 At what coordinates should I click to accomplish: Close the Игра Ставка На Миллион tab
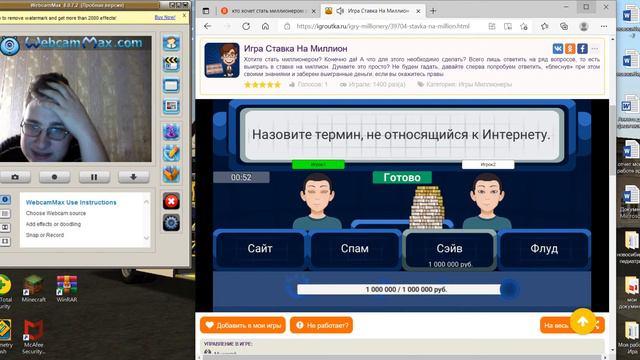tap(418, 11)
